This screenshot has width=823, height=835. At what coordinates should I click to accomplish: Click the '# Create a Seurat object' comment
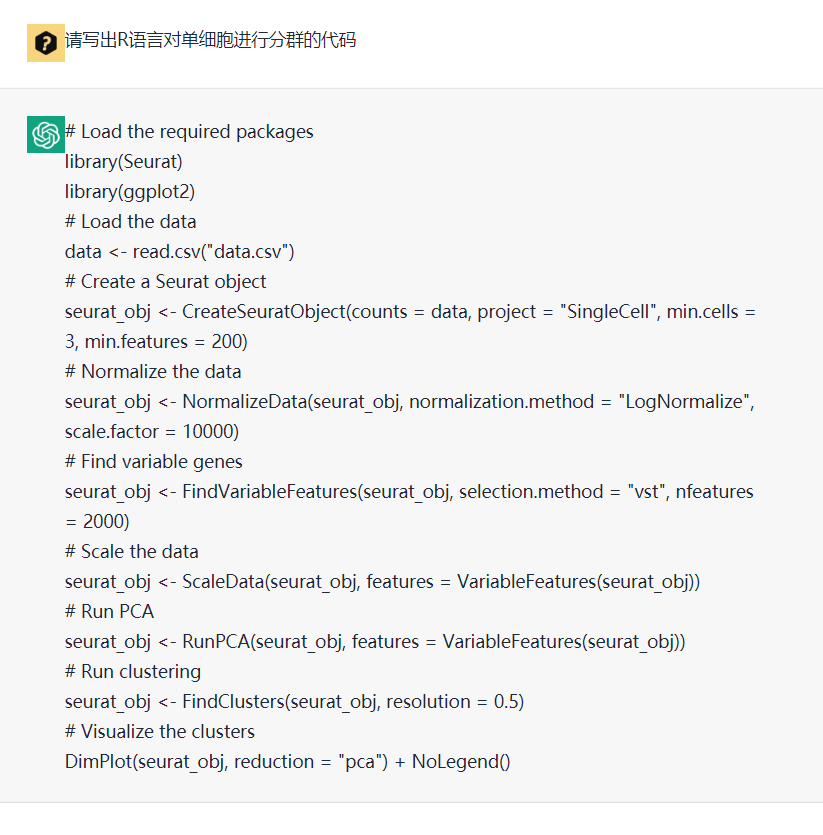pos(165,281)
